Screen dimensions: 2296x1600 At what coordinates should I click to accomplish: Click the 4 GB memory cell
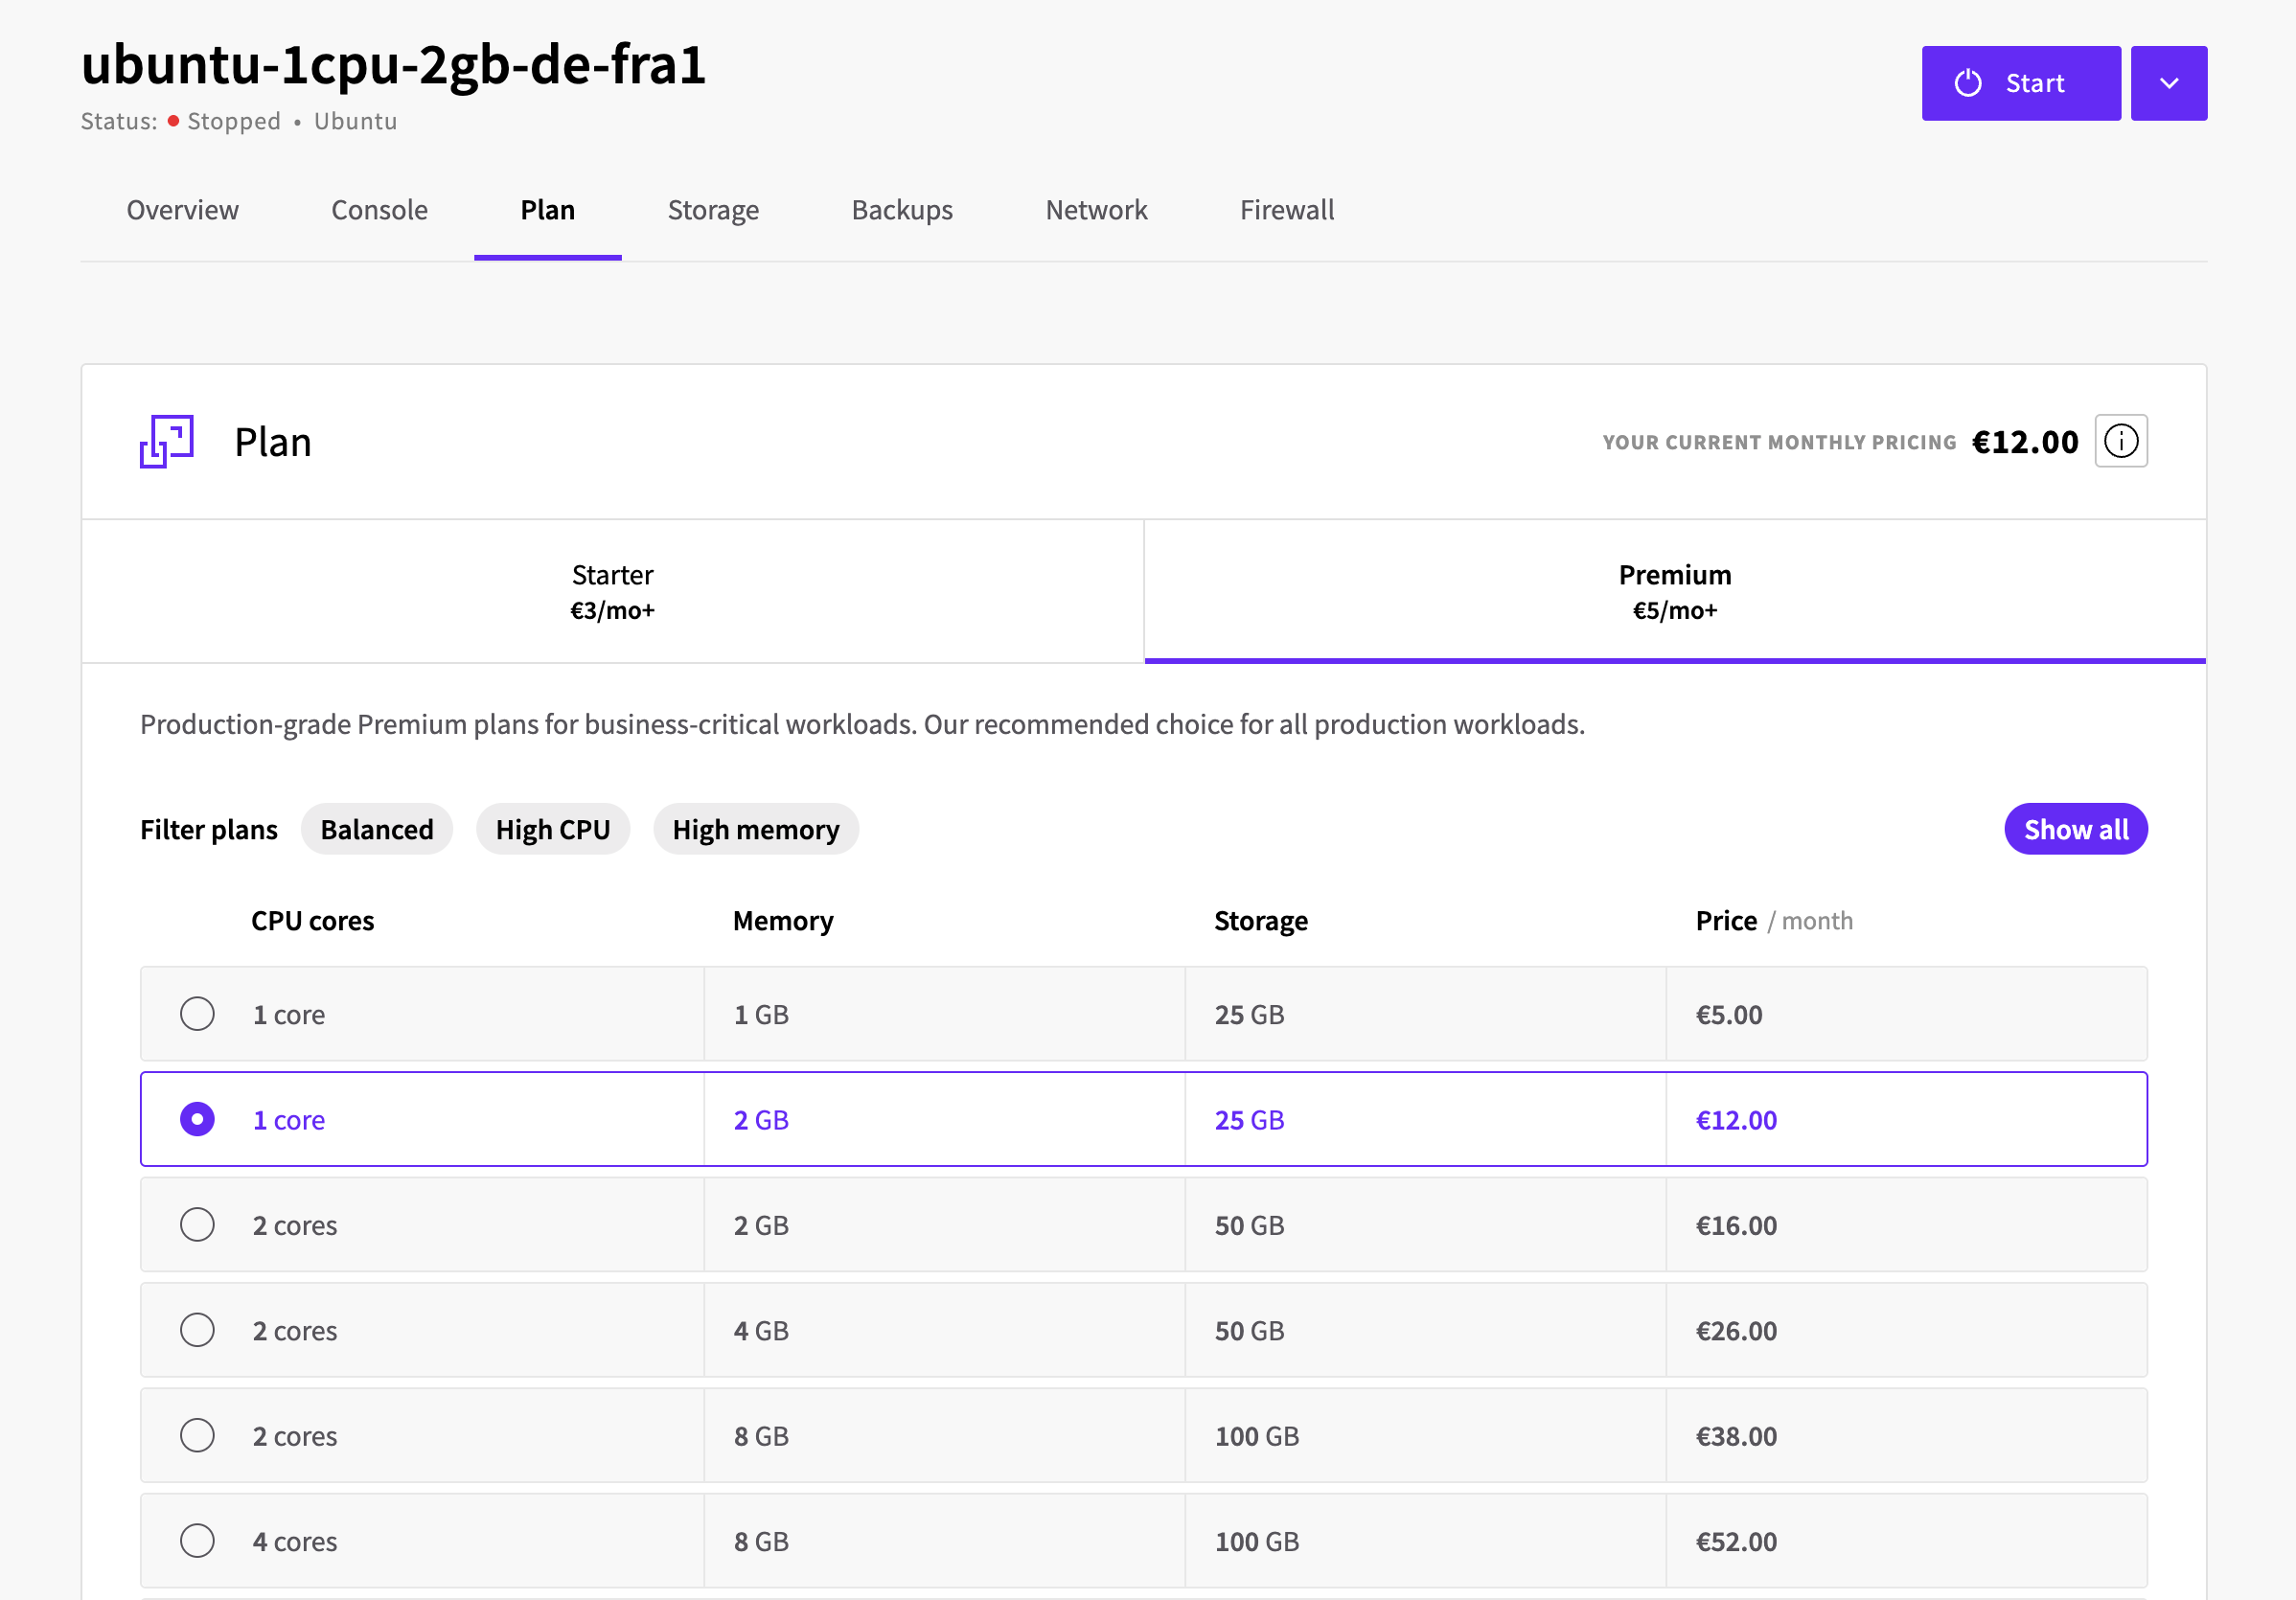[x=944, y=1330]
